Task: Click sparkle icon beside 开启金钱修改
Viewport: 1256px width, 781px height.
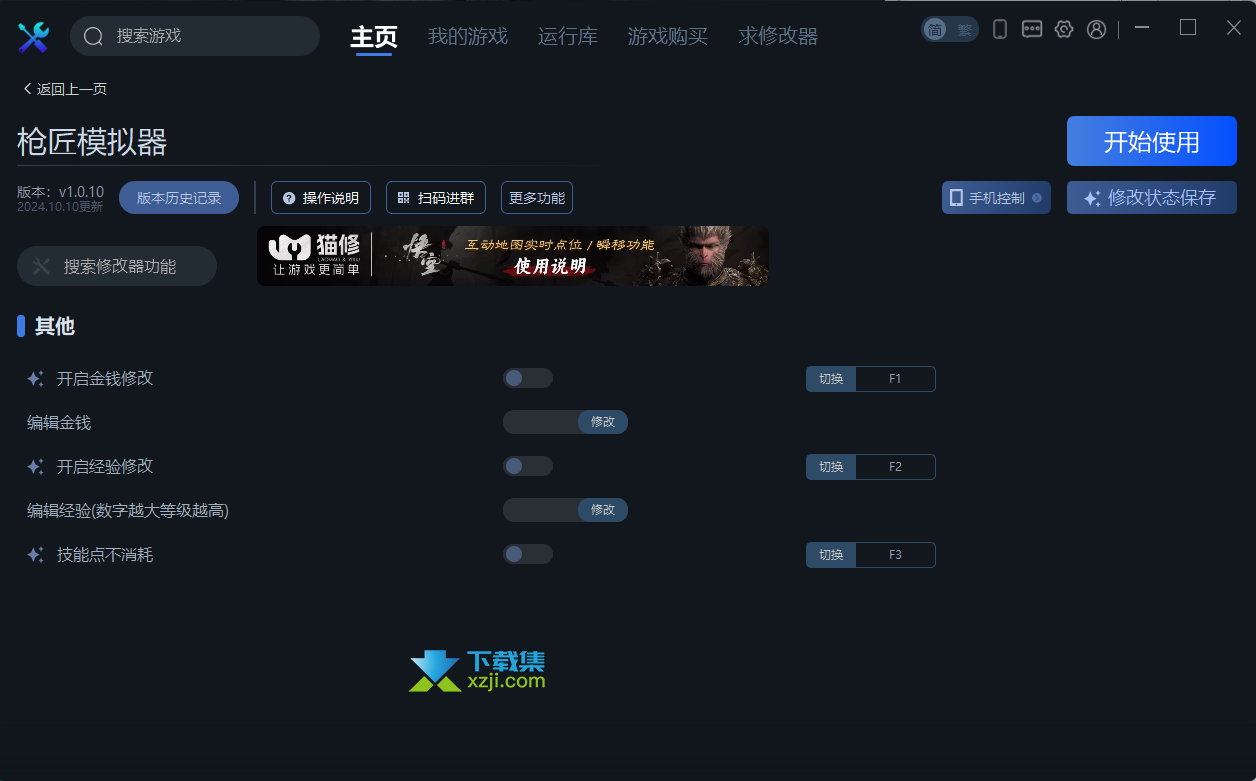Action: point(35,379)
